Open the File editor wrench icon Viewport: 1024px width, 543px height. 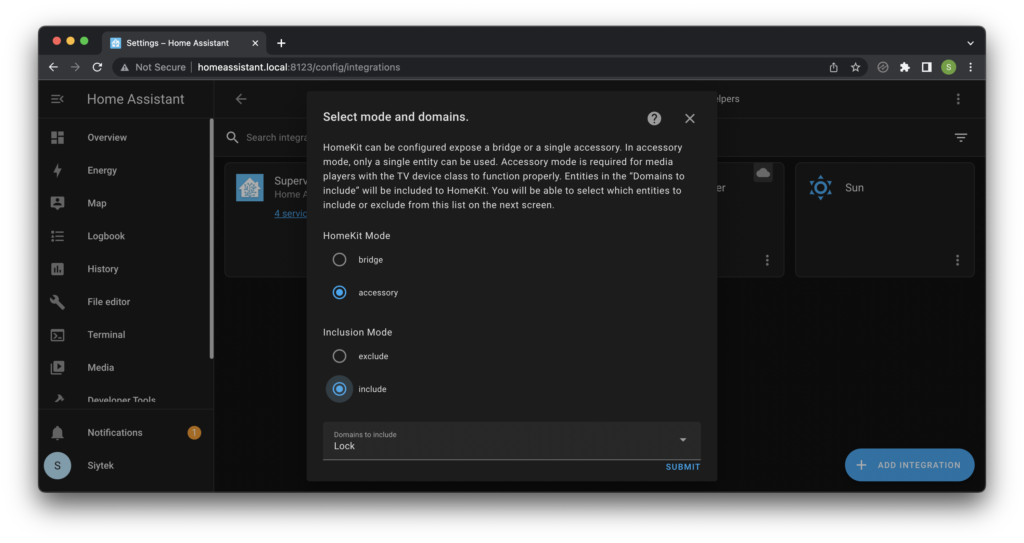(57, 302)
